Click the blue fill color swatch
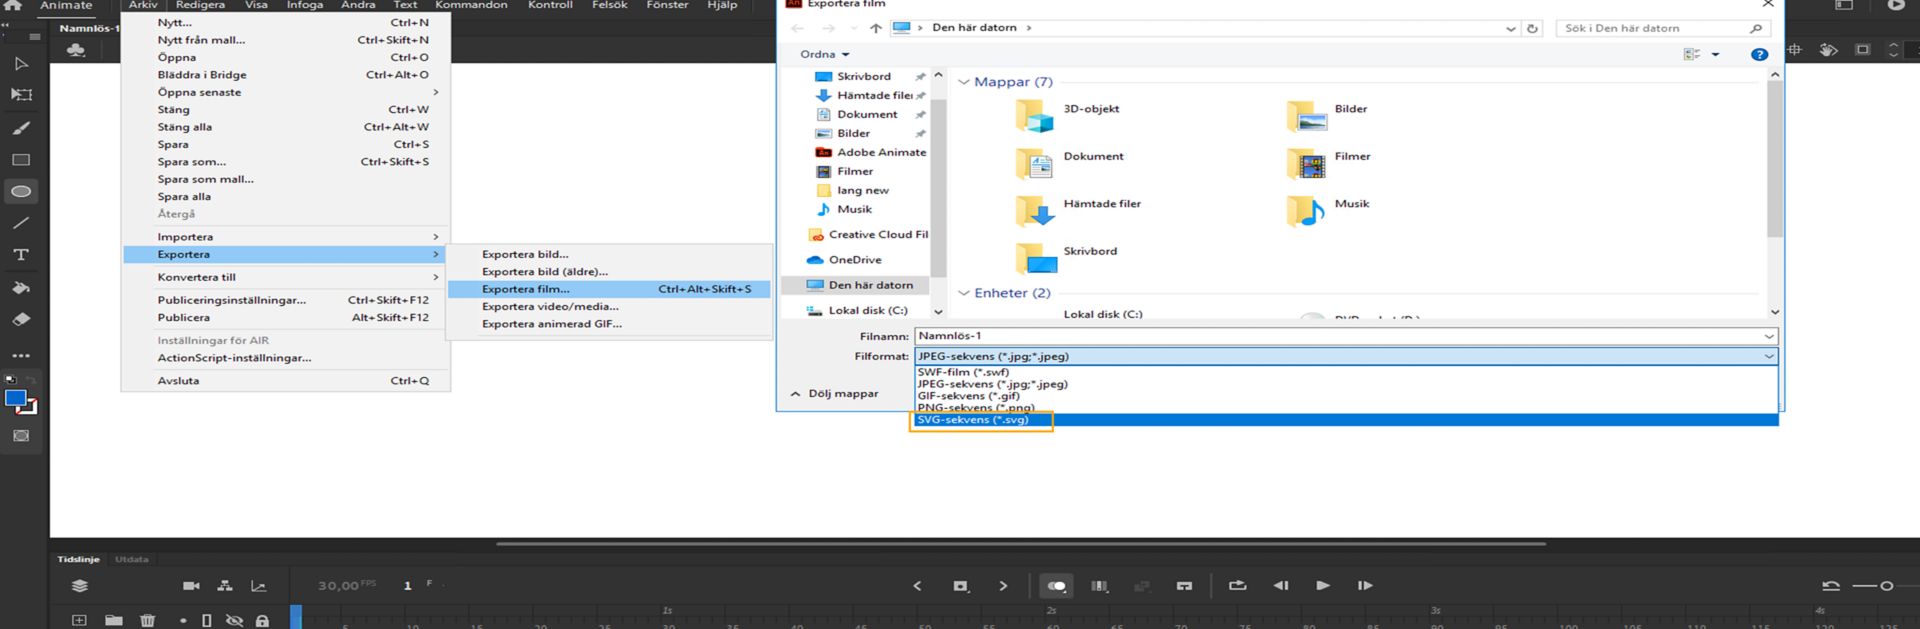The image size is (1920, 629). 15,398
